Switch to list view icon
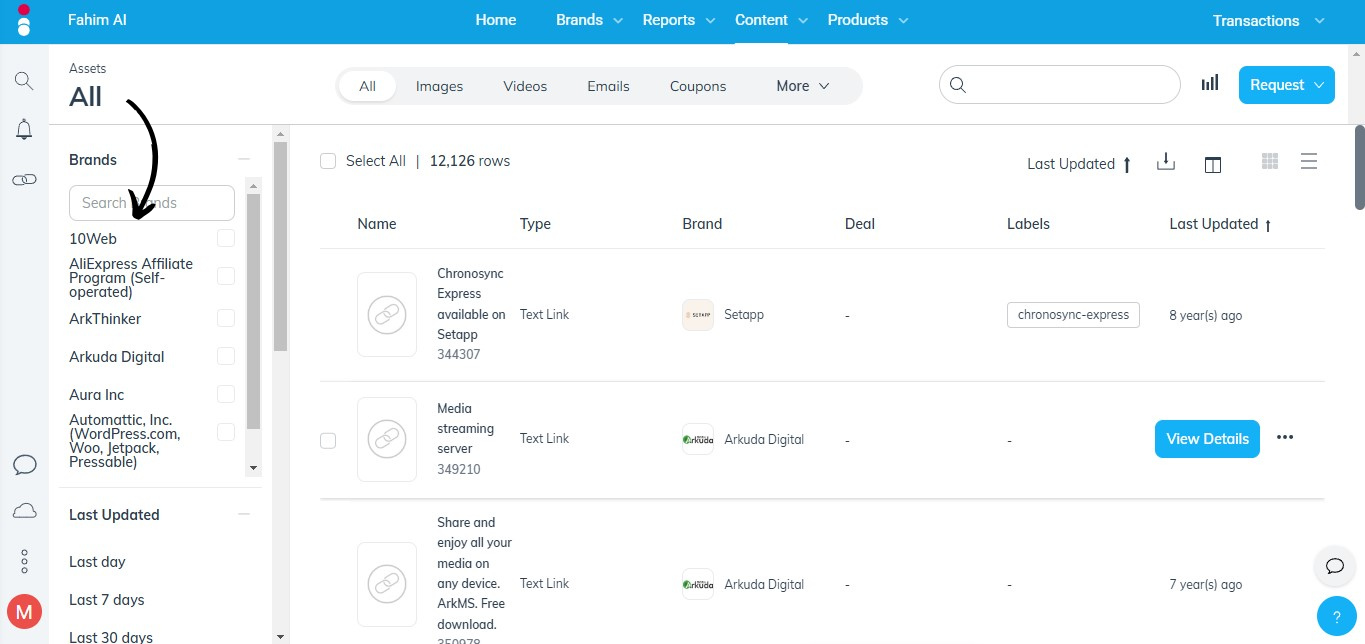Viewport: 1365px width, 644px height. [x=1308, y=161]
